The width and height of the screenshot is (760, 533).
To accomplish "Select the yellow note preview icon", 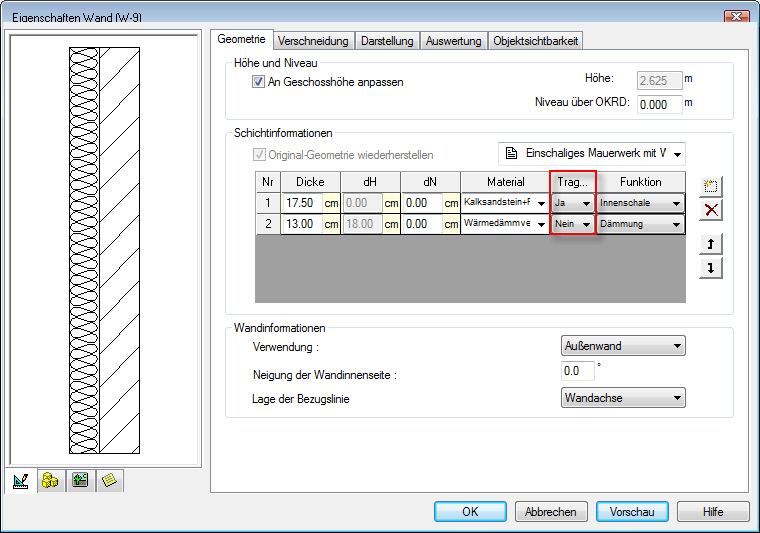I will click(x=110, y=481).
